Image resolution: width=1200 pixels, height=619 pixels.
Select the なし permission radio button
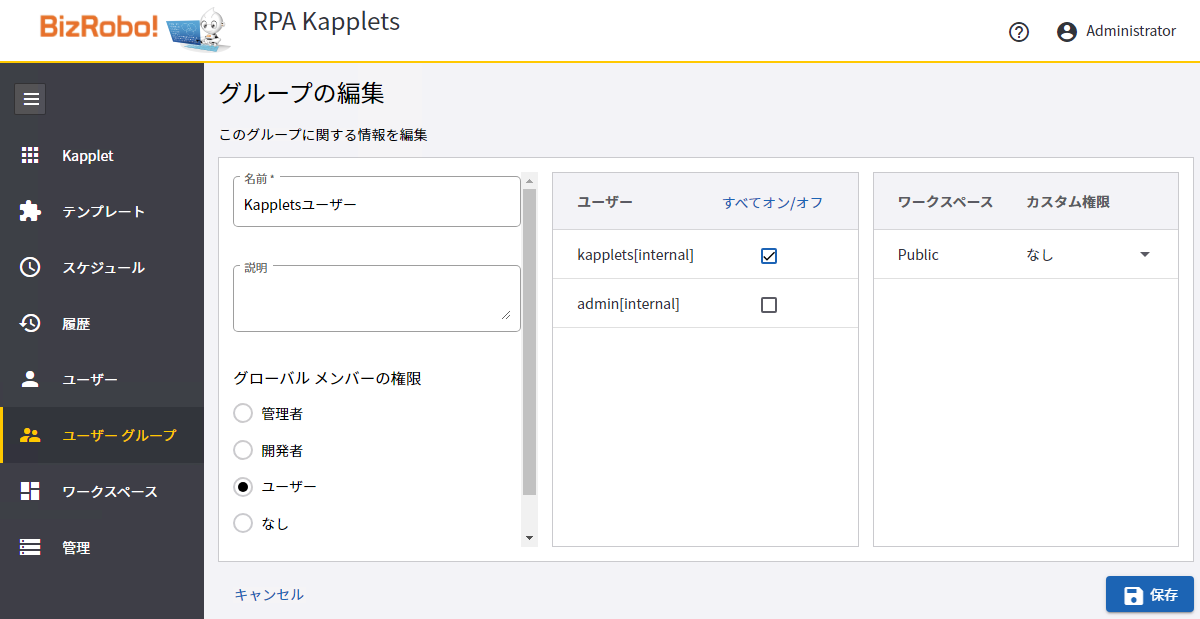click(243, 523)
